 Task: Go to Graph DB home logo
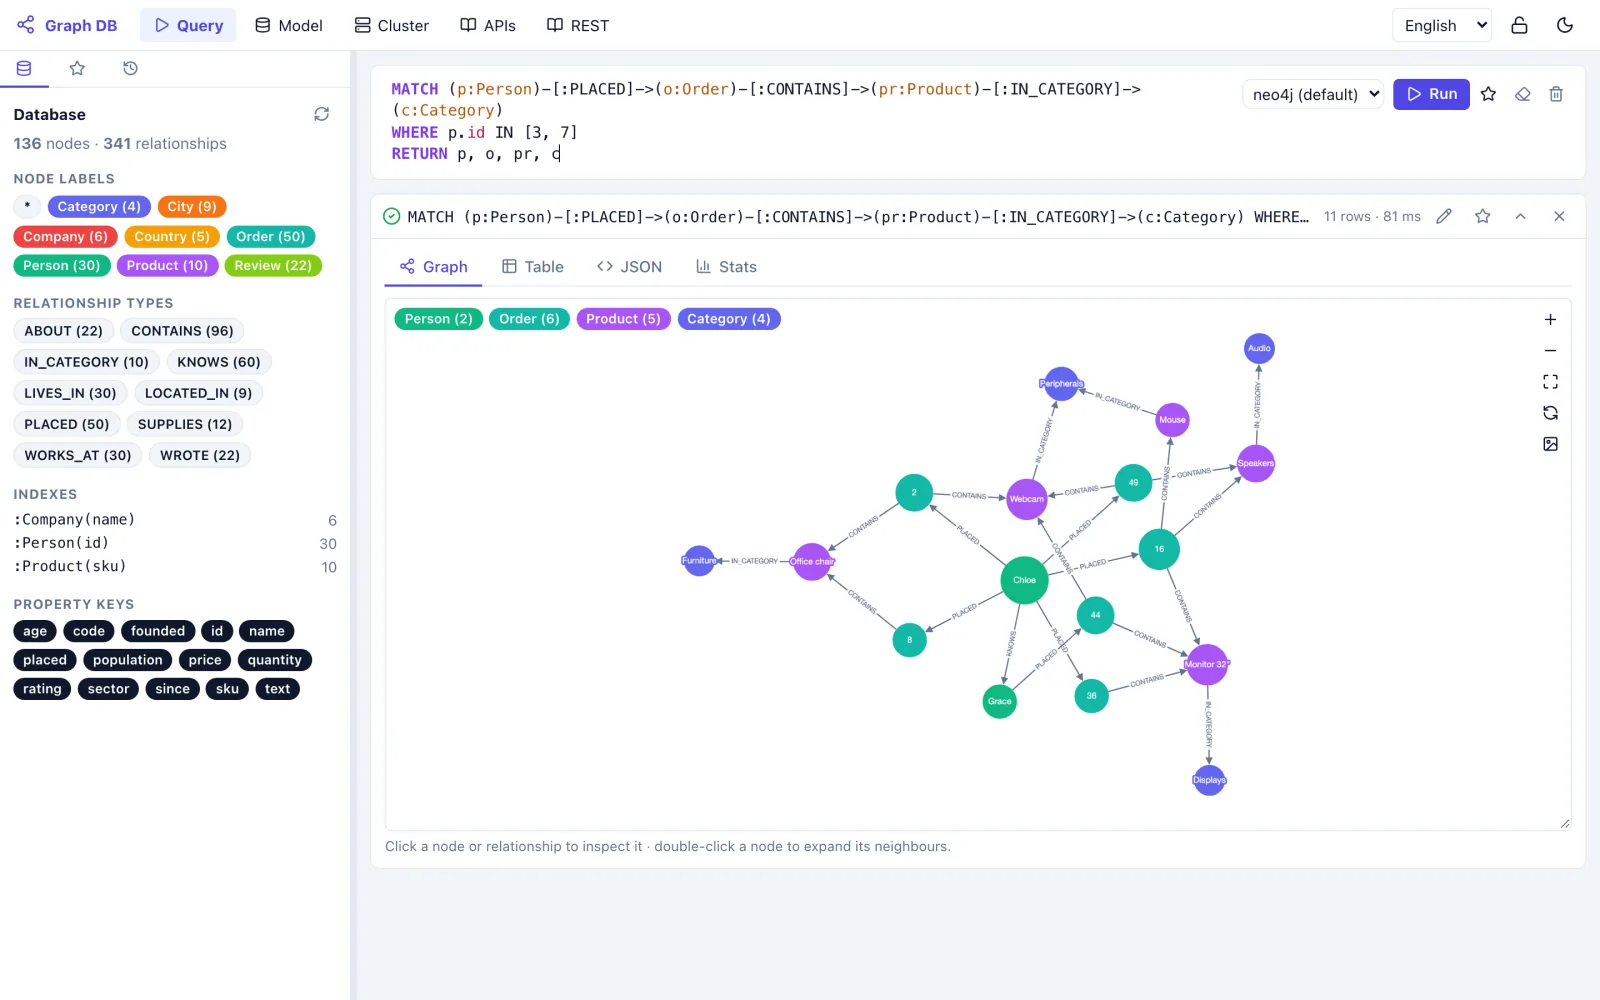pos(67,25)
